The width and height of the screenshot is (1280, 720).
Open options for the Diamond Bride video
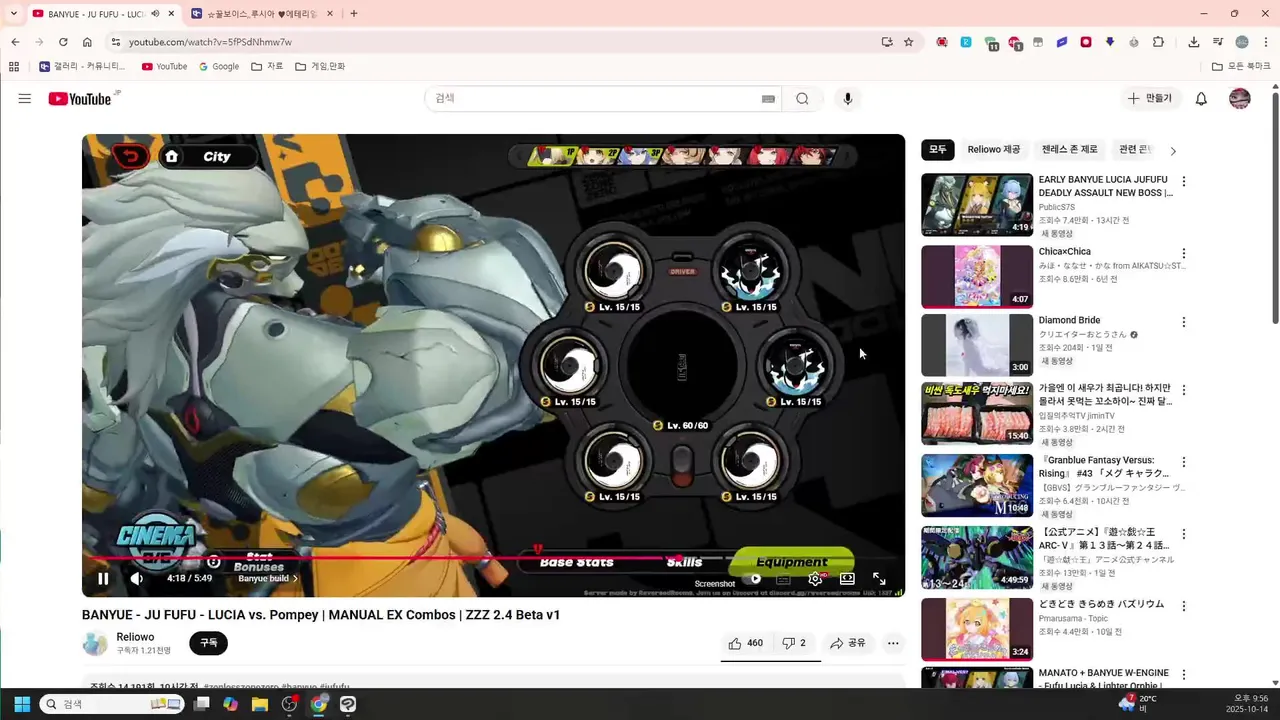tap(1184, 322)
